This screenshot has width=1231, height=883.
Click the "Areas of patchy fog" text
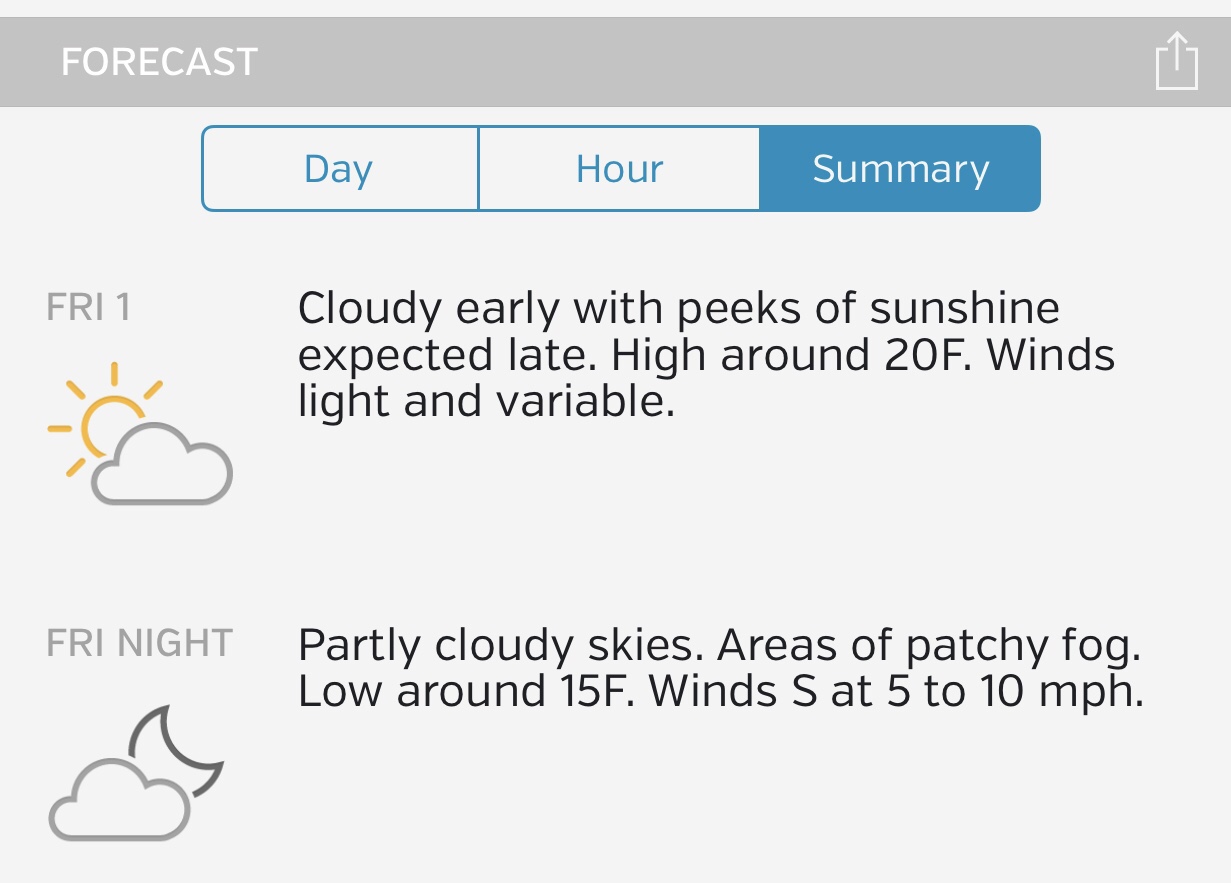pyautogui.click(x=928, y=646)
